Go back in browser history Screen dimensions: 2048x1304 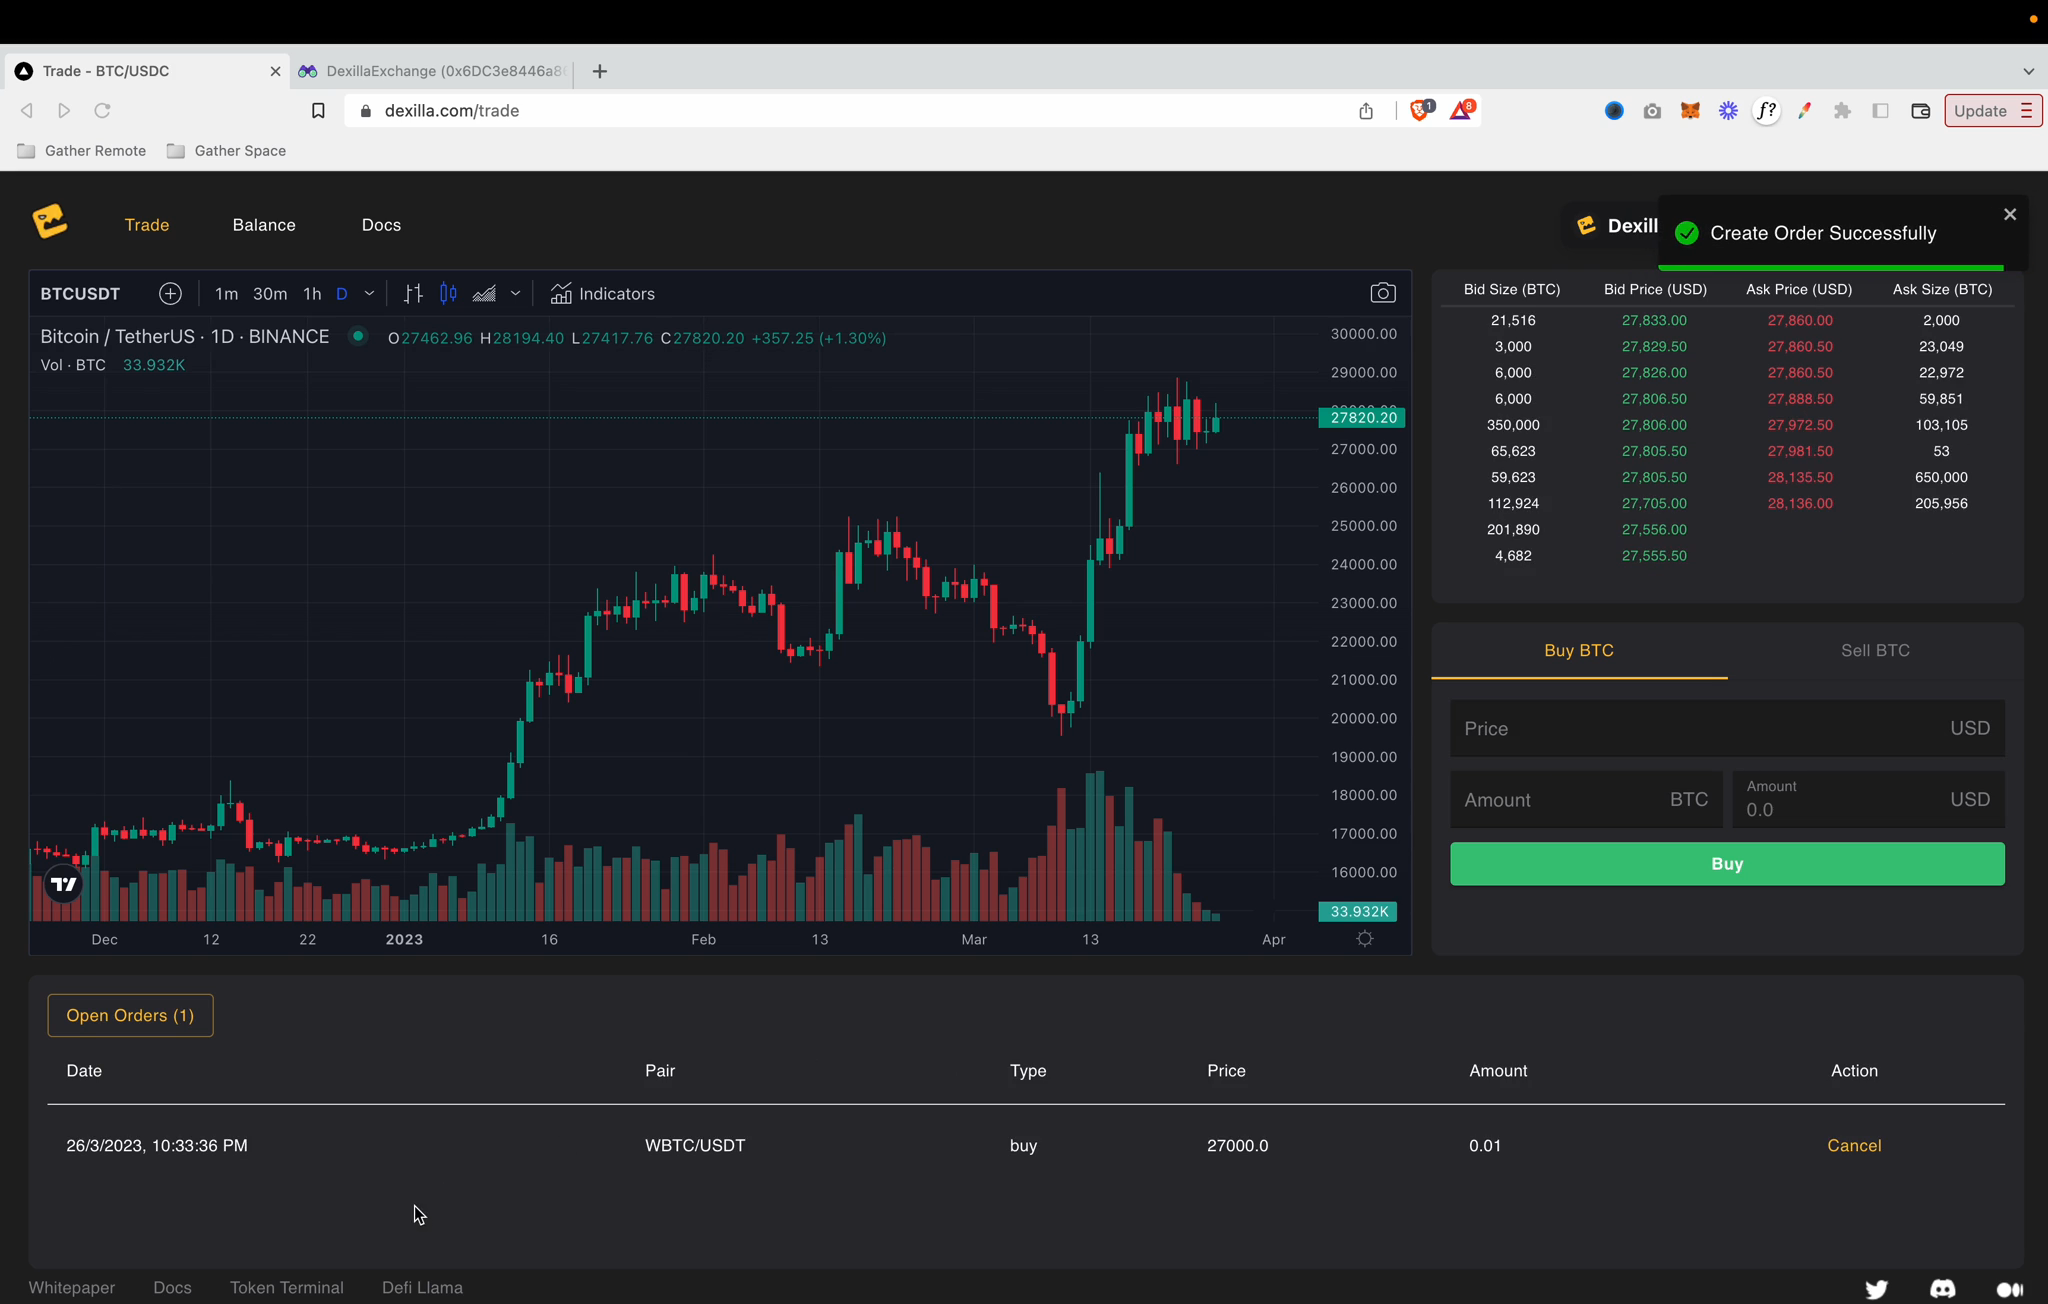[x=27, y=111]
